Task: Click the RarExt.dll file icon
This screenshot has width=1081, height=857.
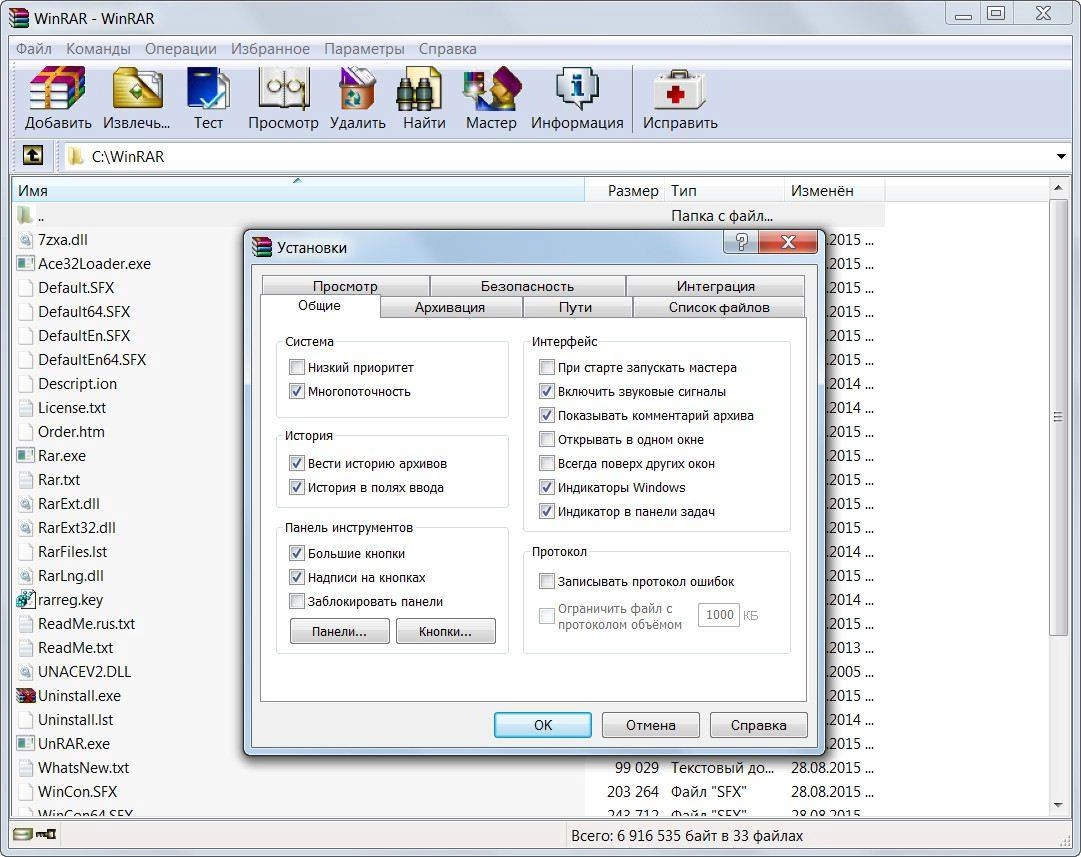Action: pos(26,504)
